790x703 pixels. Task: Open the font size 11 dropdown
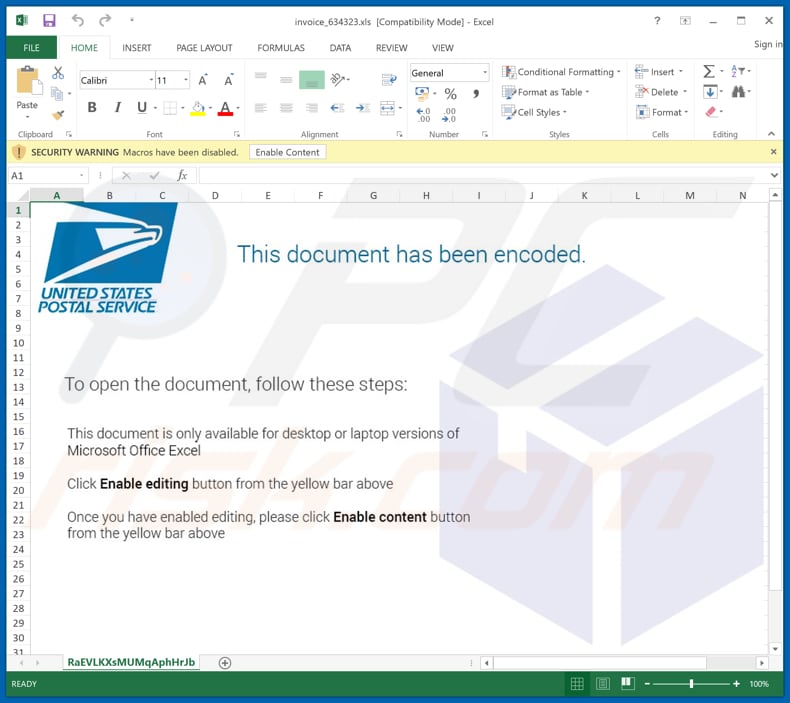(x=186, y=80)
